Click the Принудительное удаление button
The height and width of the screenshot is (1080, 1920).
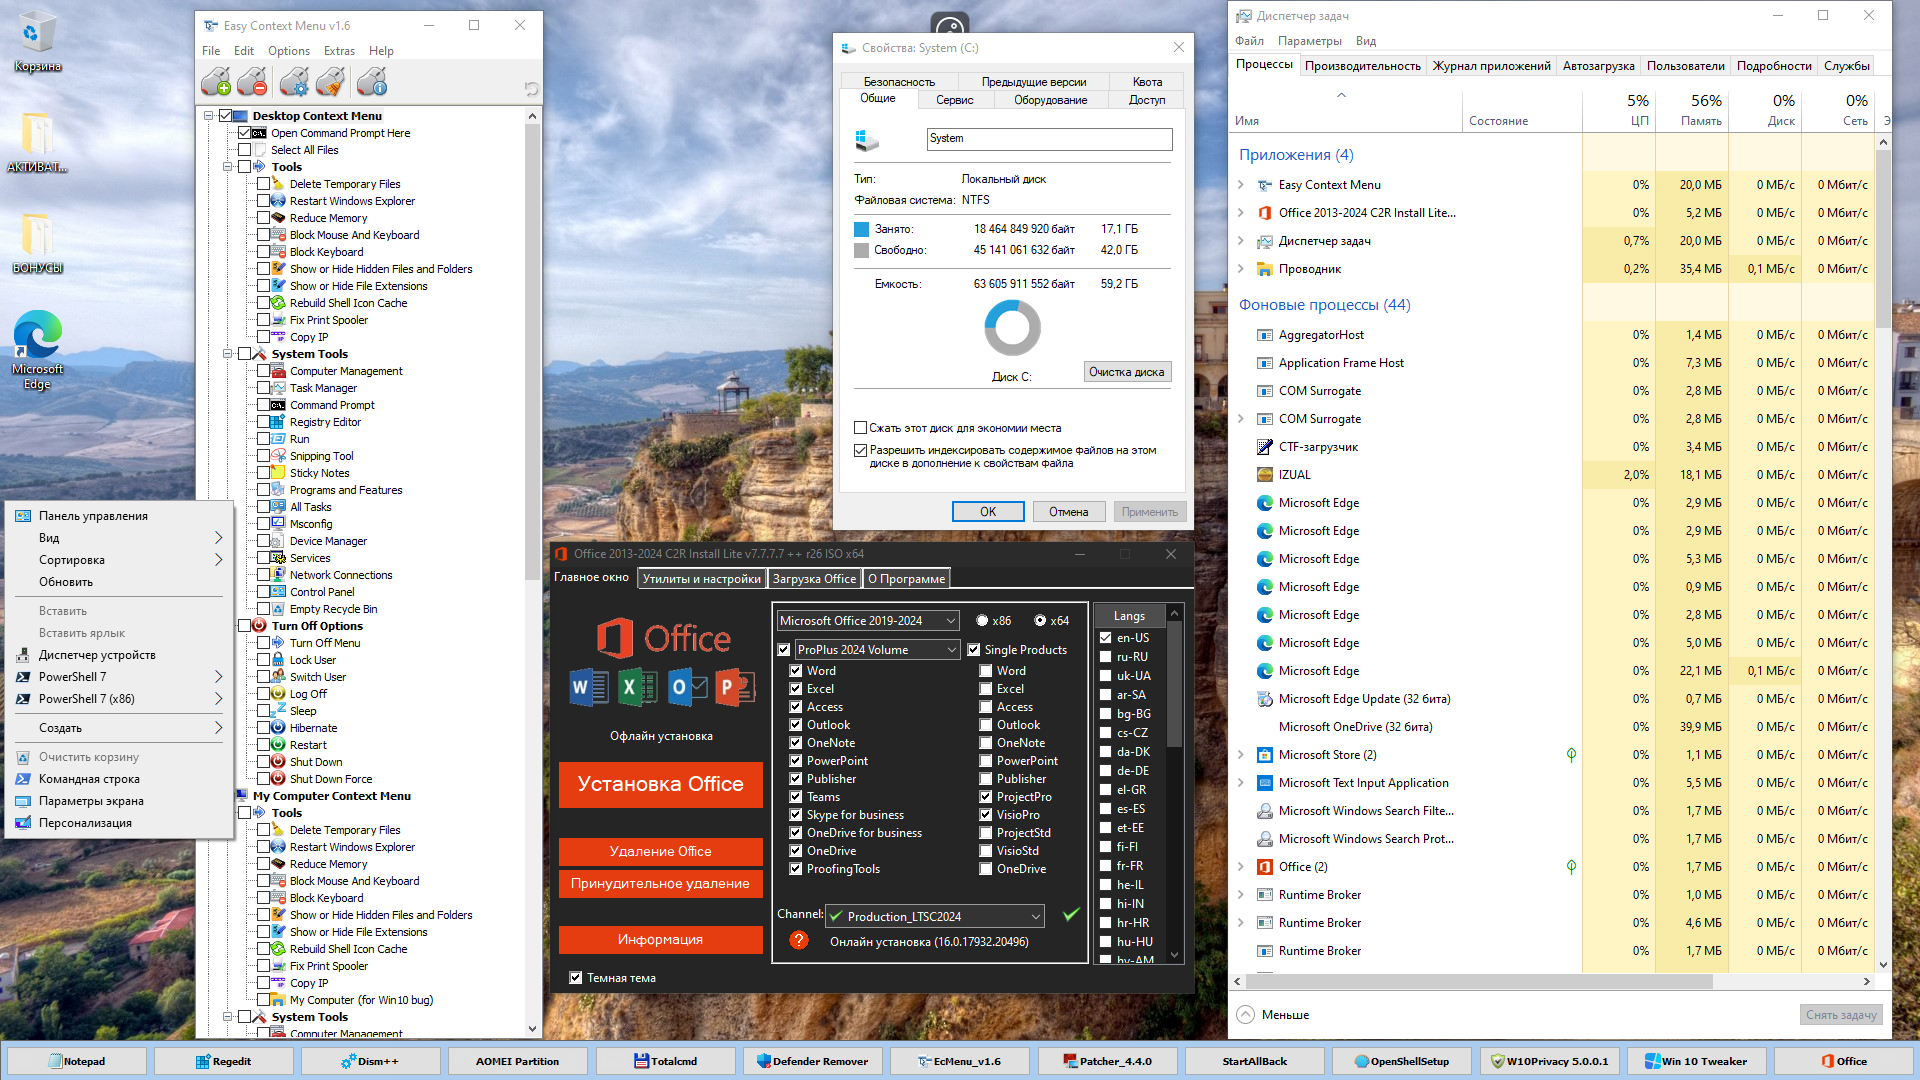[x=661, y=883]
